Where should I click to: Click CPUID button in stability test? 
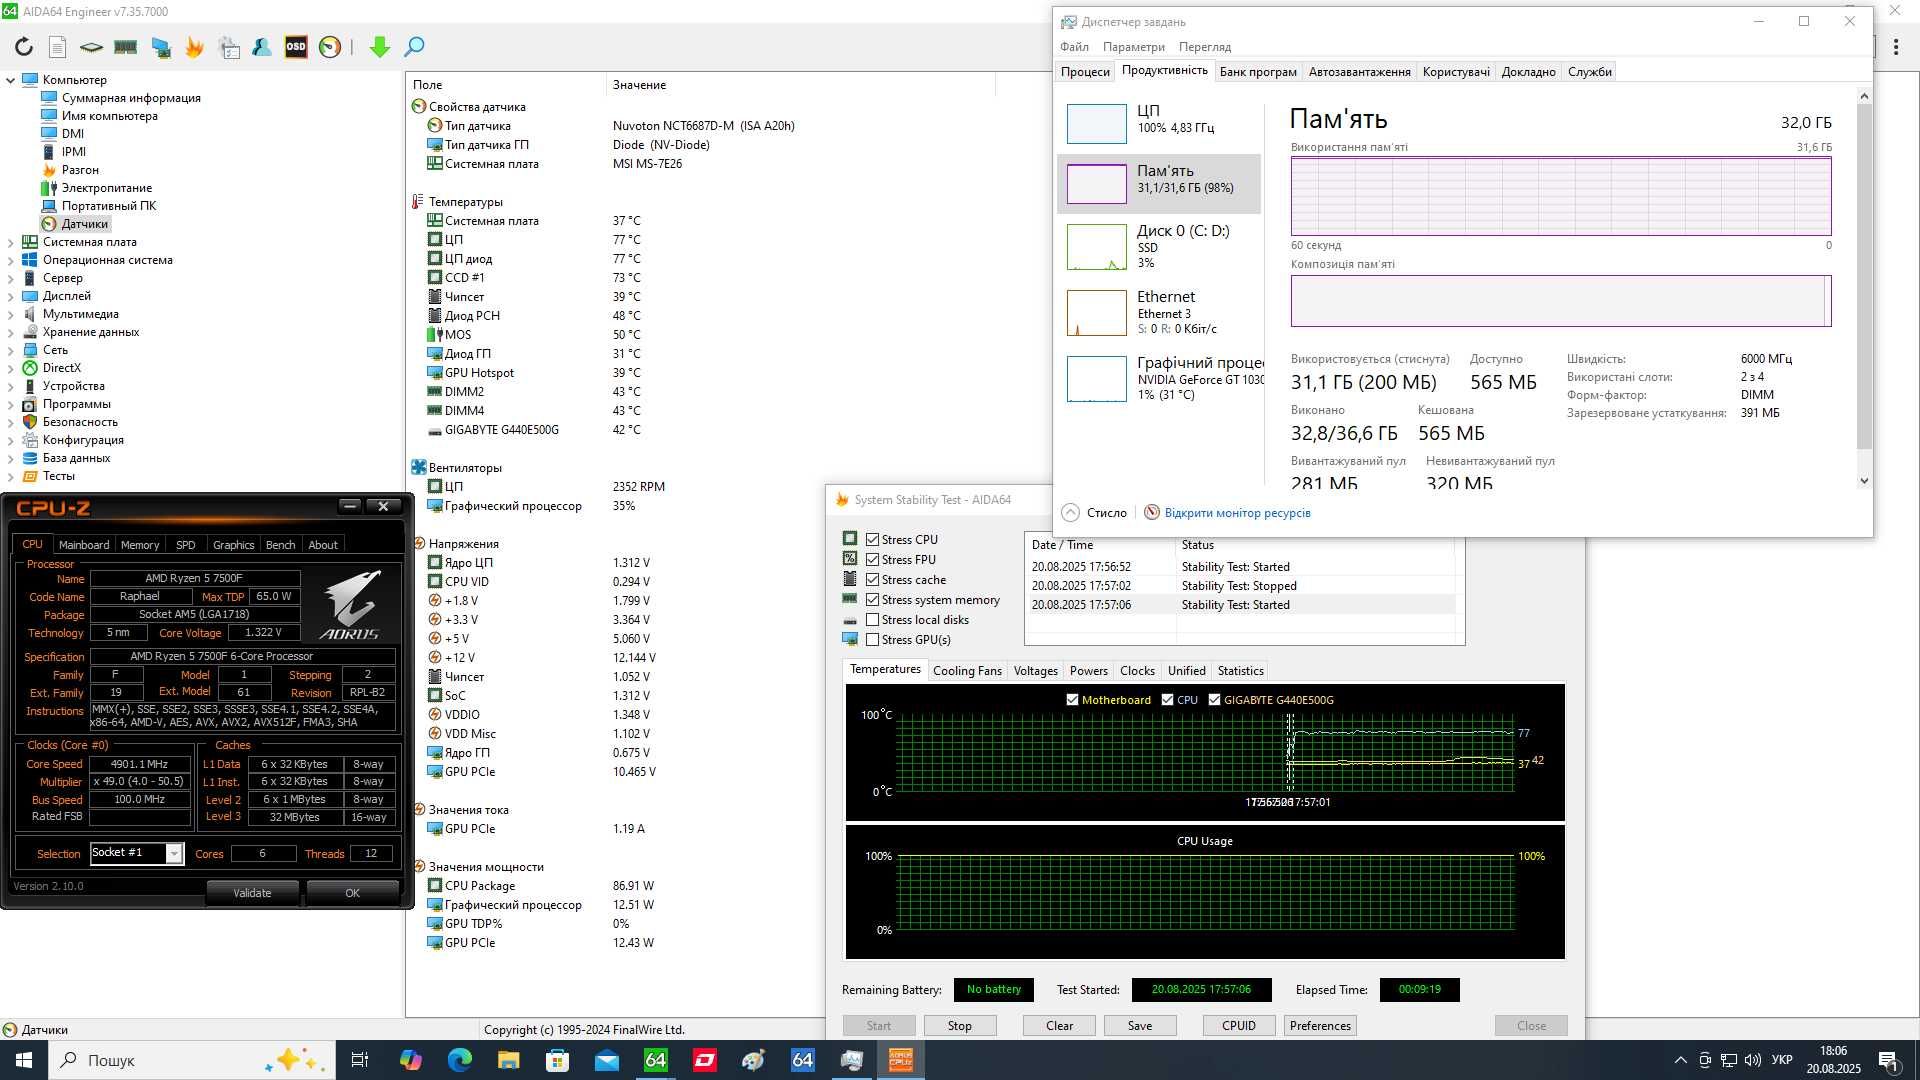click(x=1238, y=1026)
